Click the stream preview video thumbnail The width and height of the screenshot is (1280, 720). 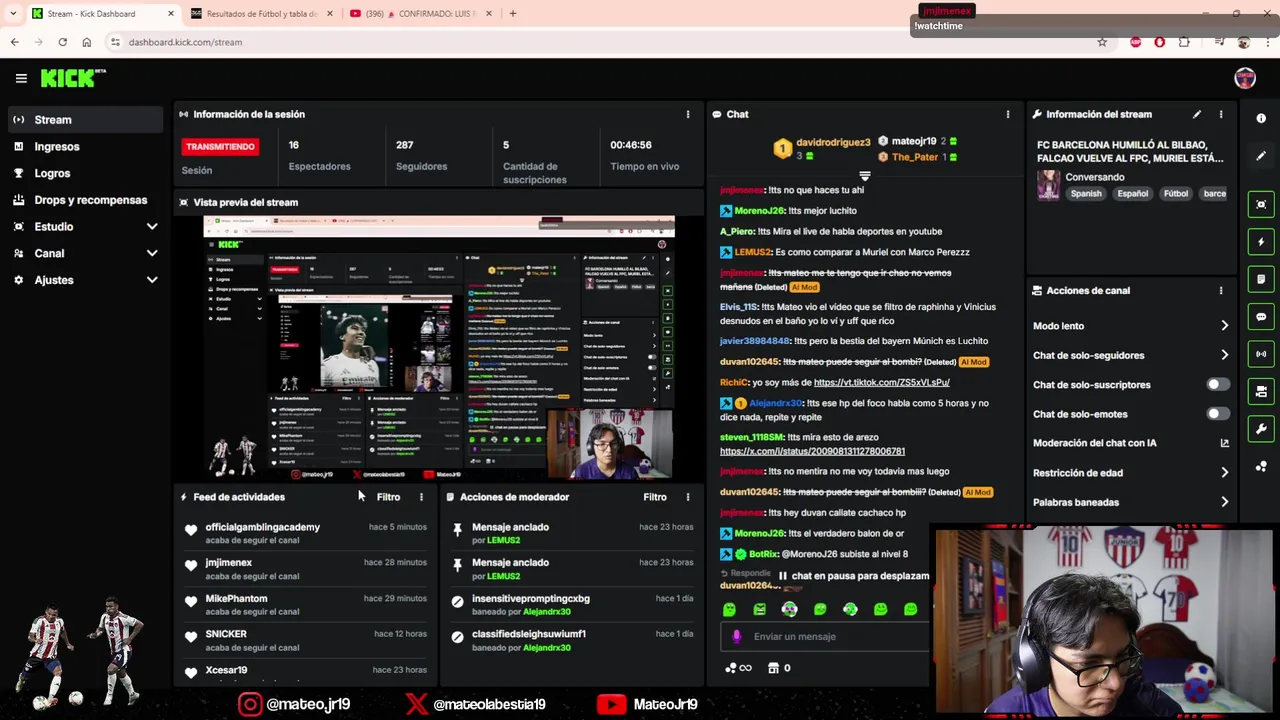tap(439, 348)
